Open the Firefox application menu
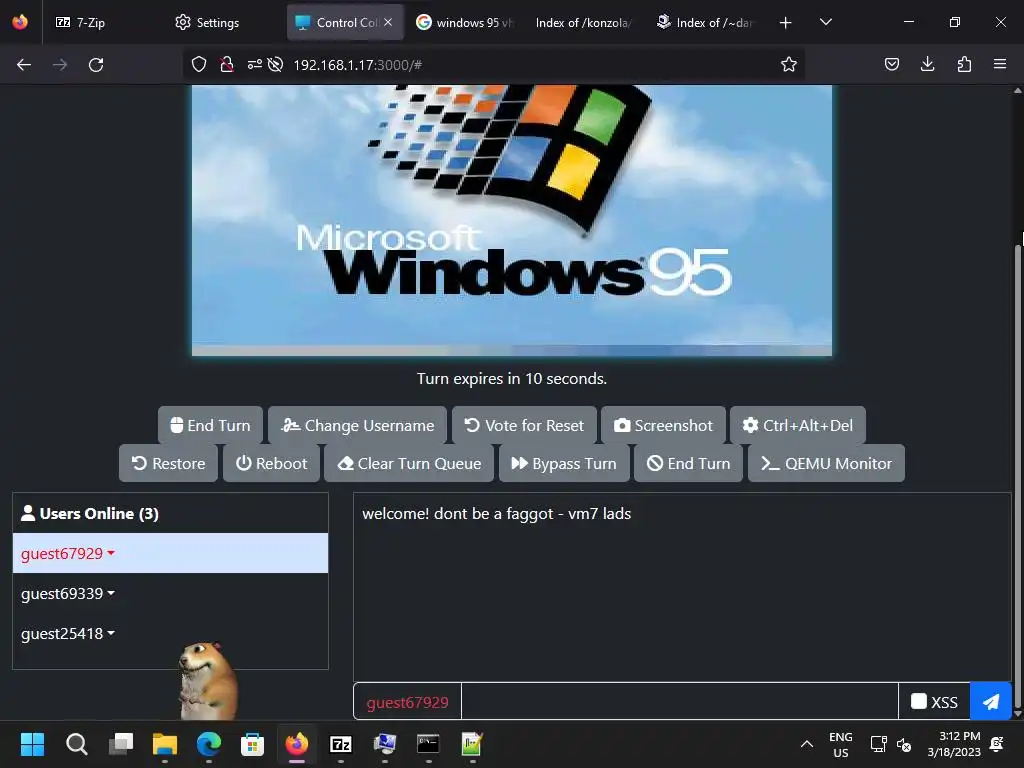 pyautogui.click(x=1000, y=65)
